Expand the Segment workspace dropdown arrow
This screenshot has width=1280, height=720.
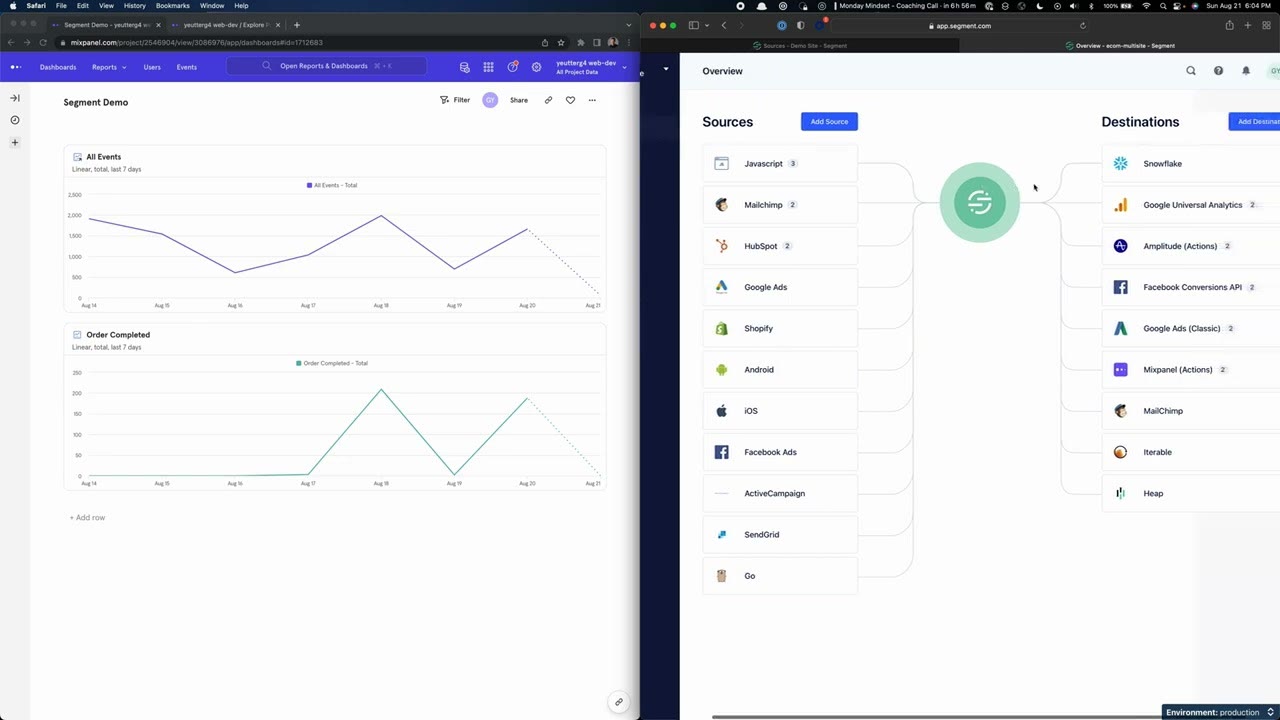(x=666, y=69)
